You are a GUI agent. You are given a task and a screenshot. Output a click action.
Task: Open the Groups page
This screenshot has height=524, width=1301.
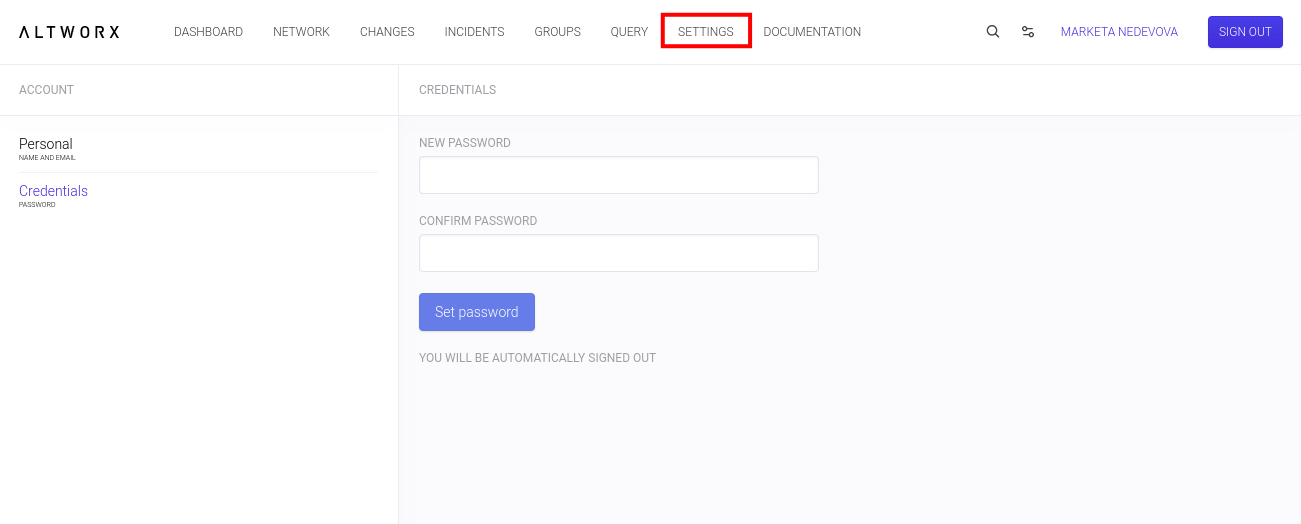557,32
